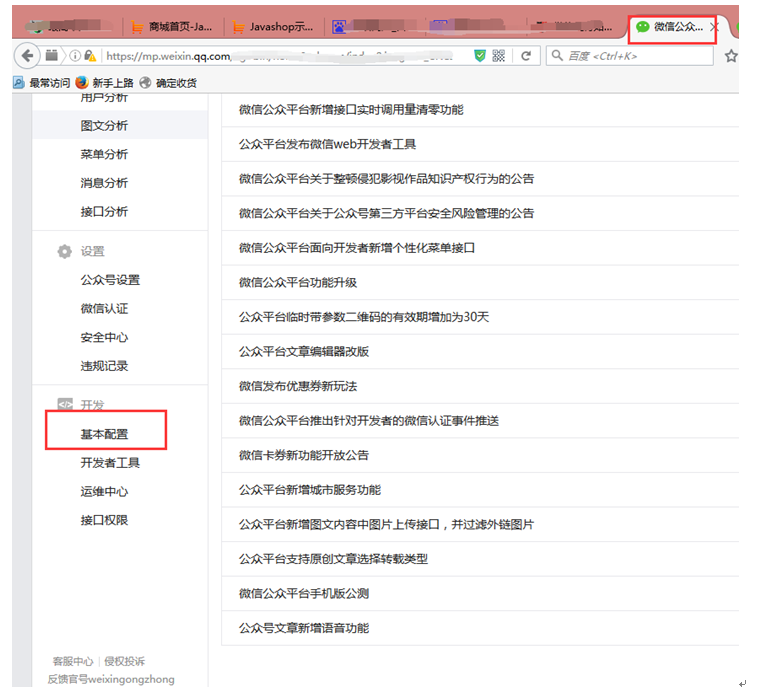Image resolution: width=758 pixels, height=695 pixels.
Task: Click the browser back arrow button
Action: [27, 56]
